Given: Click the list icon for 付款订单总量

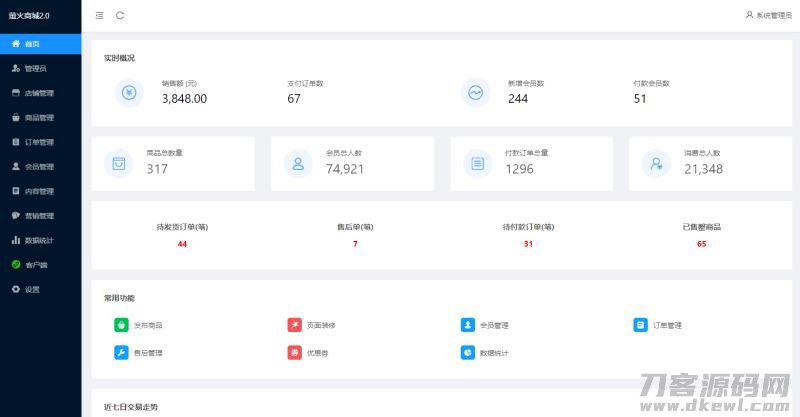Looking at the screenshot, I should [478, 163].
